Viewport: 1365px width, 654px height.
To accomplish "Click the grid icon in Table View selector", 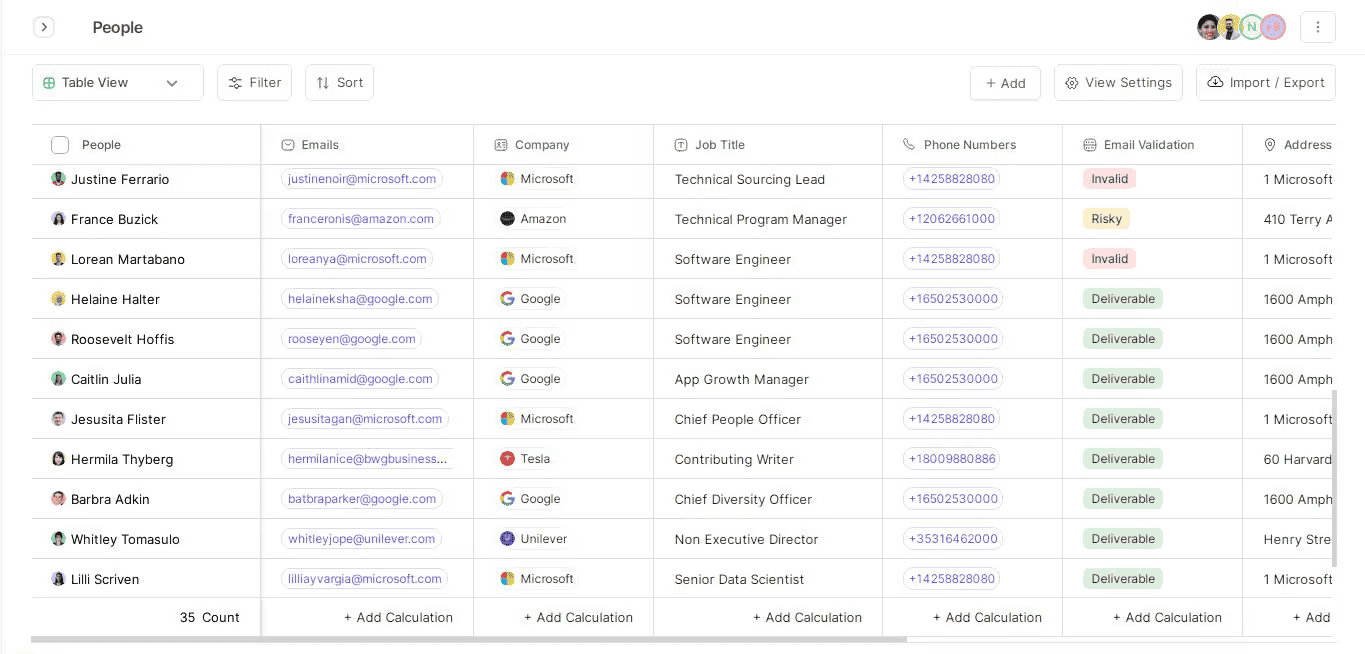I will coord(48,82).
